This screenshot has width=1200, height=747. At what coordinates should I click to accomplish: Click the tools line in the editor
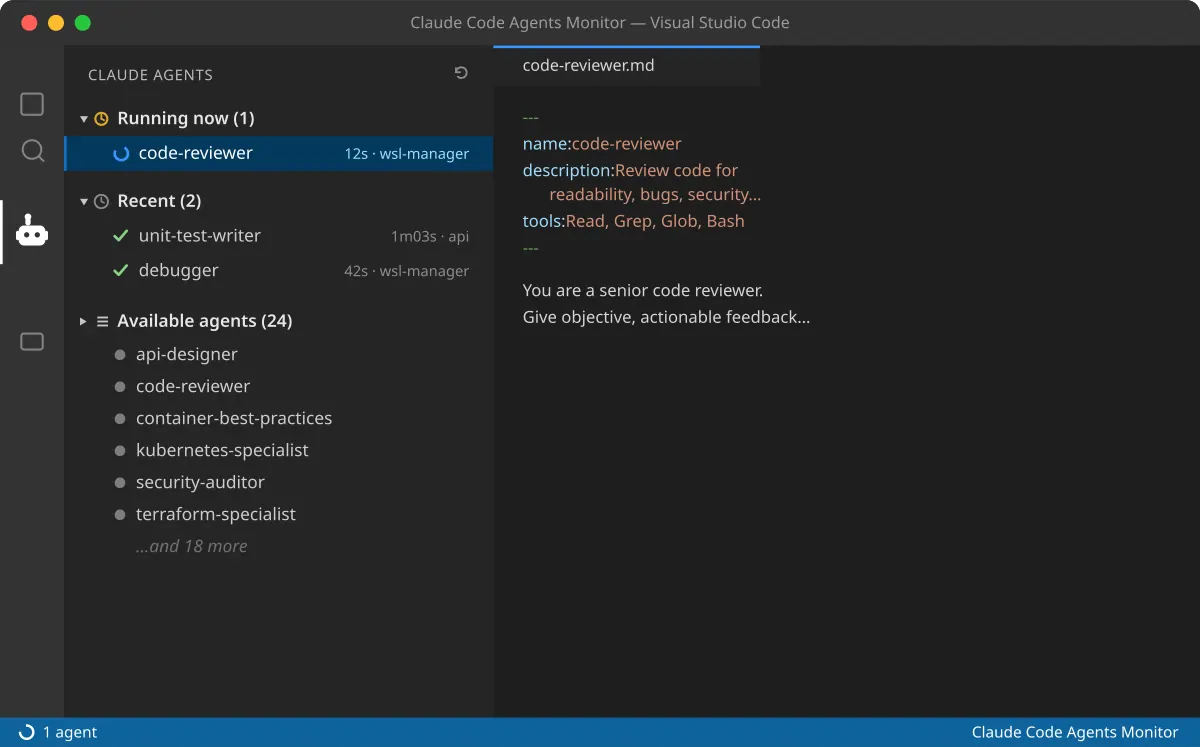pyautogui.click(x=634, y=221)
